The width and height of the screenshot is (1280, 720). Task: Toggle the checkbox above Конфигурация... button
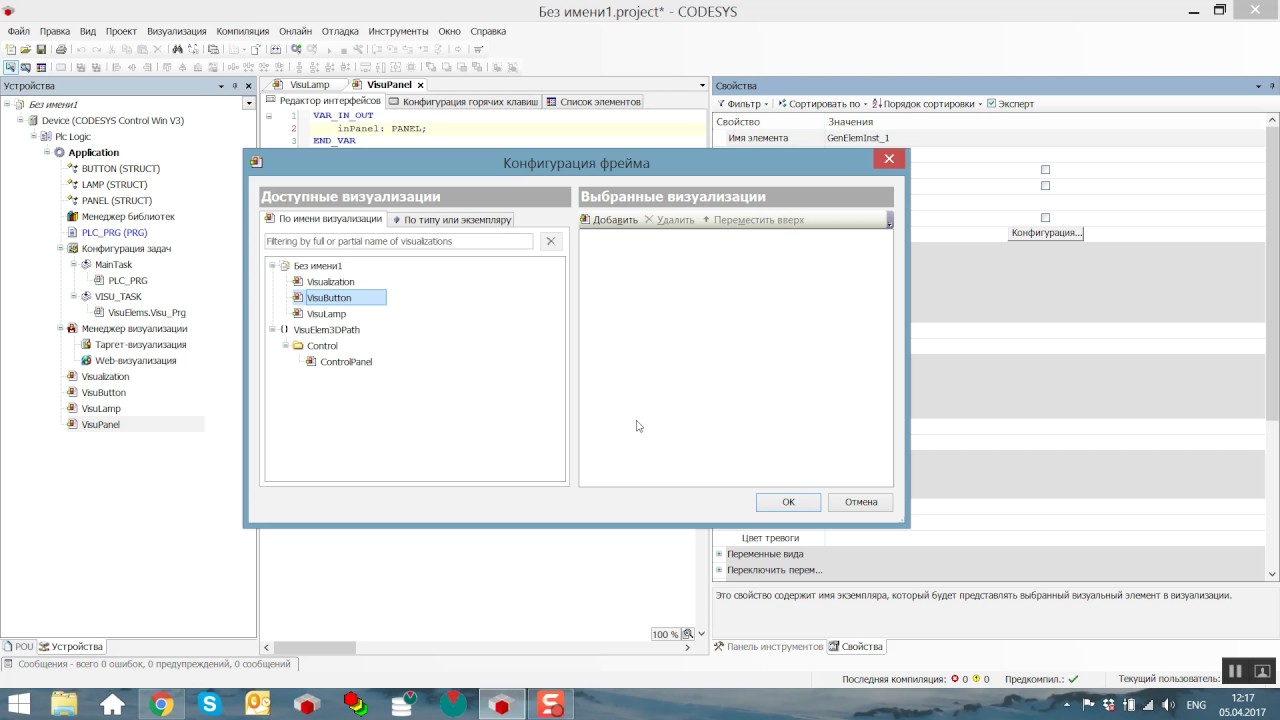tap(1045, 218)
